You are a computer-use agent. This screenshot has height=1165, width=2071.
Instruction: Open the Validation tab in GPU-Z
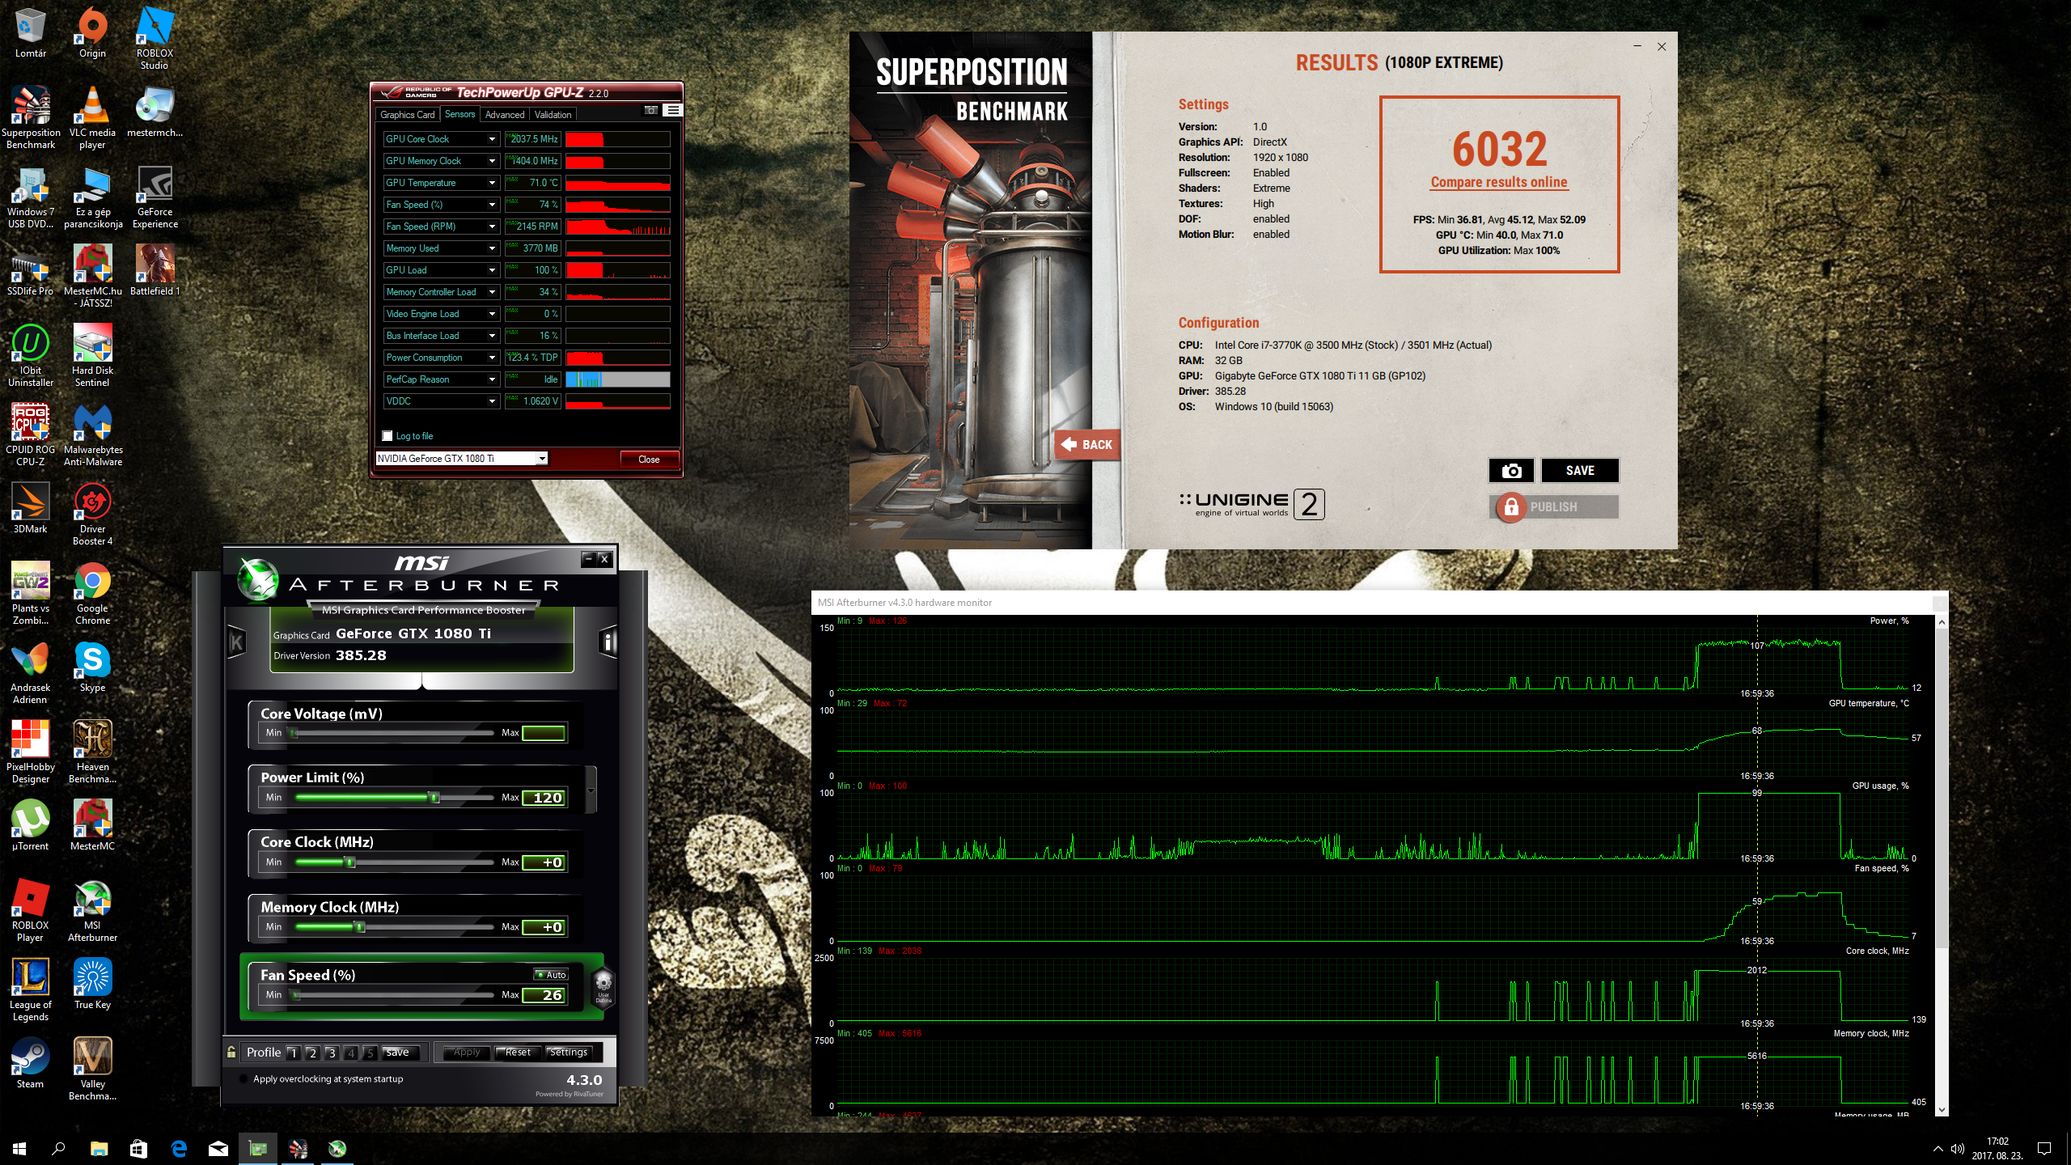click(552, 115)
